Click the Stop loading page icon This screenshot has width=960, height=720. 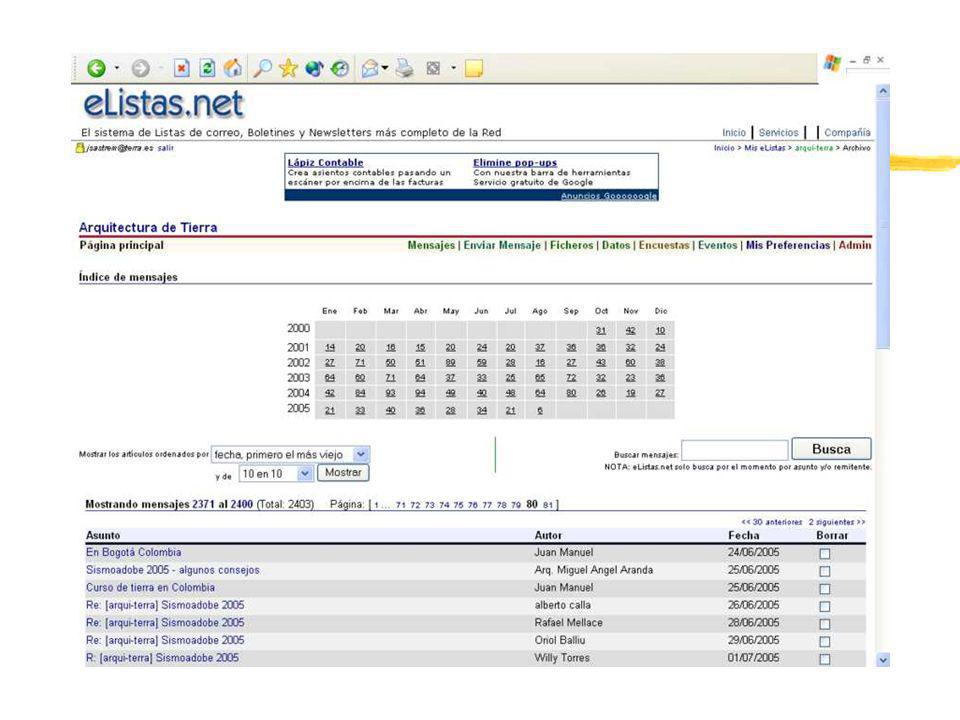click(x=181, y=68)
